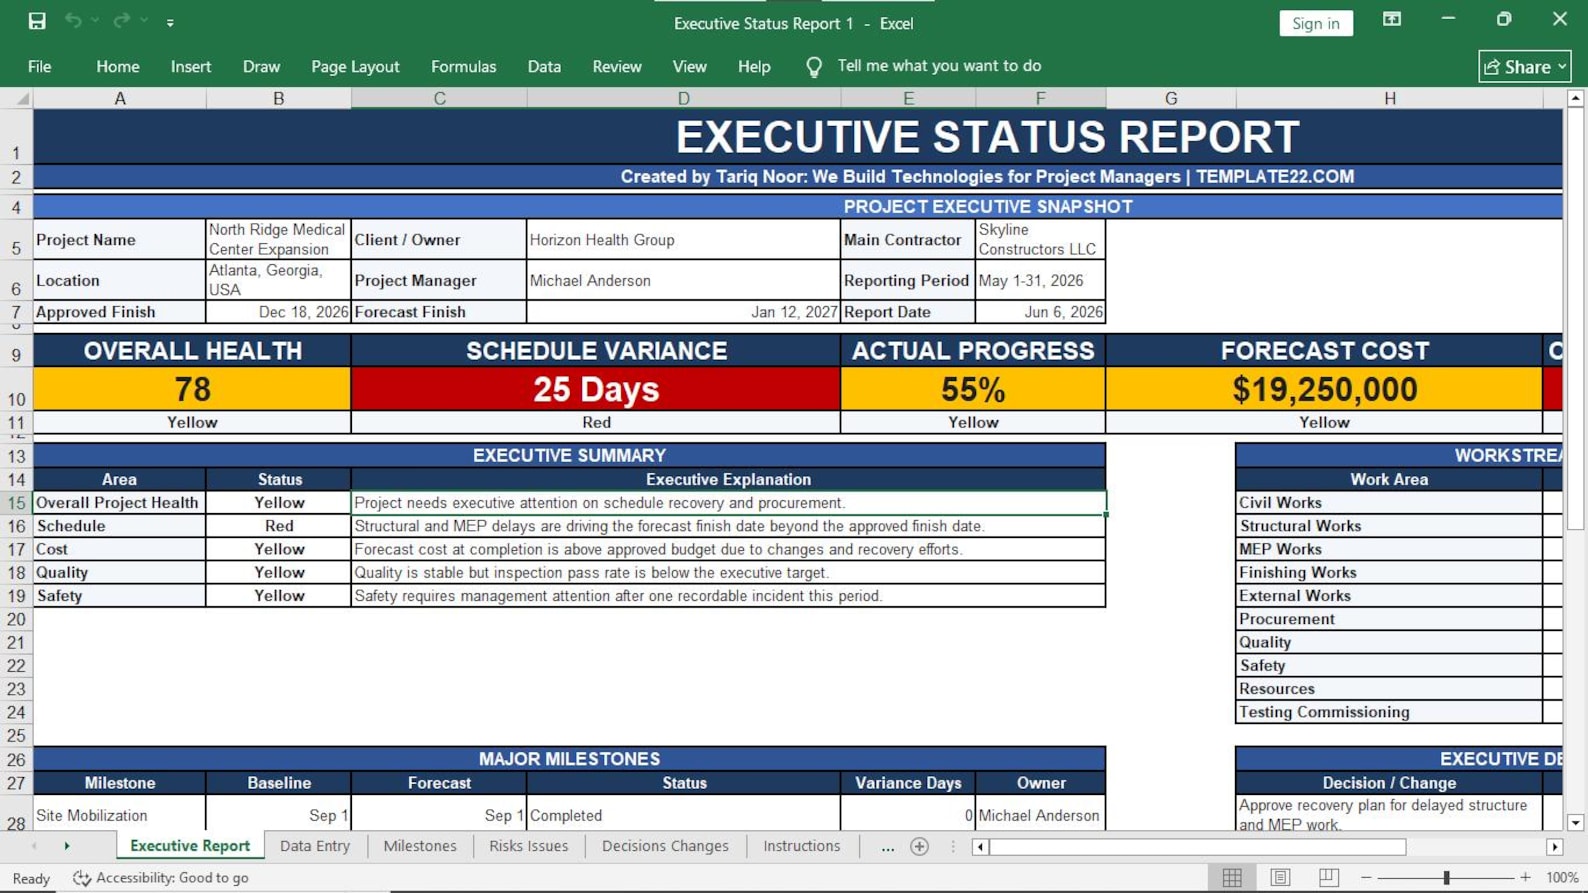1588x893 pixels.
Task: Switch to Page Layout view
Action: pyautogui.click(x=1280, y=877)
